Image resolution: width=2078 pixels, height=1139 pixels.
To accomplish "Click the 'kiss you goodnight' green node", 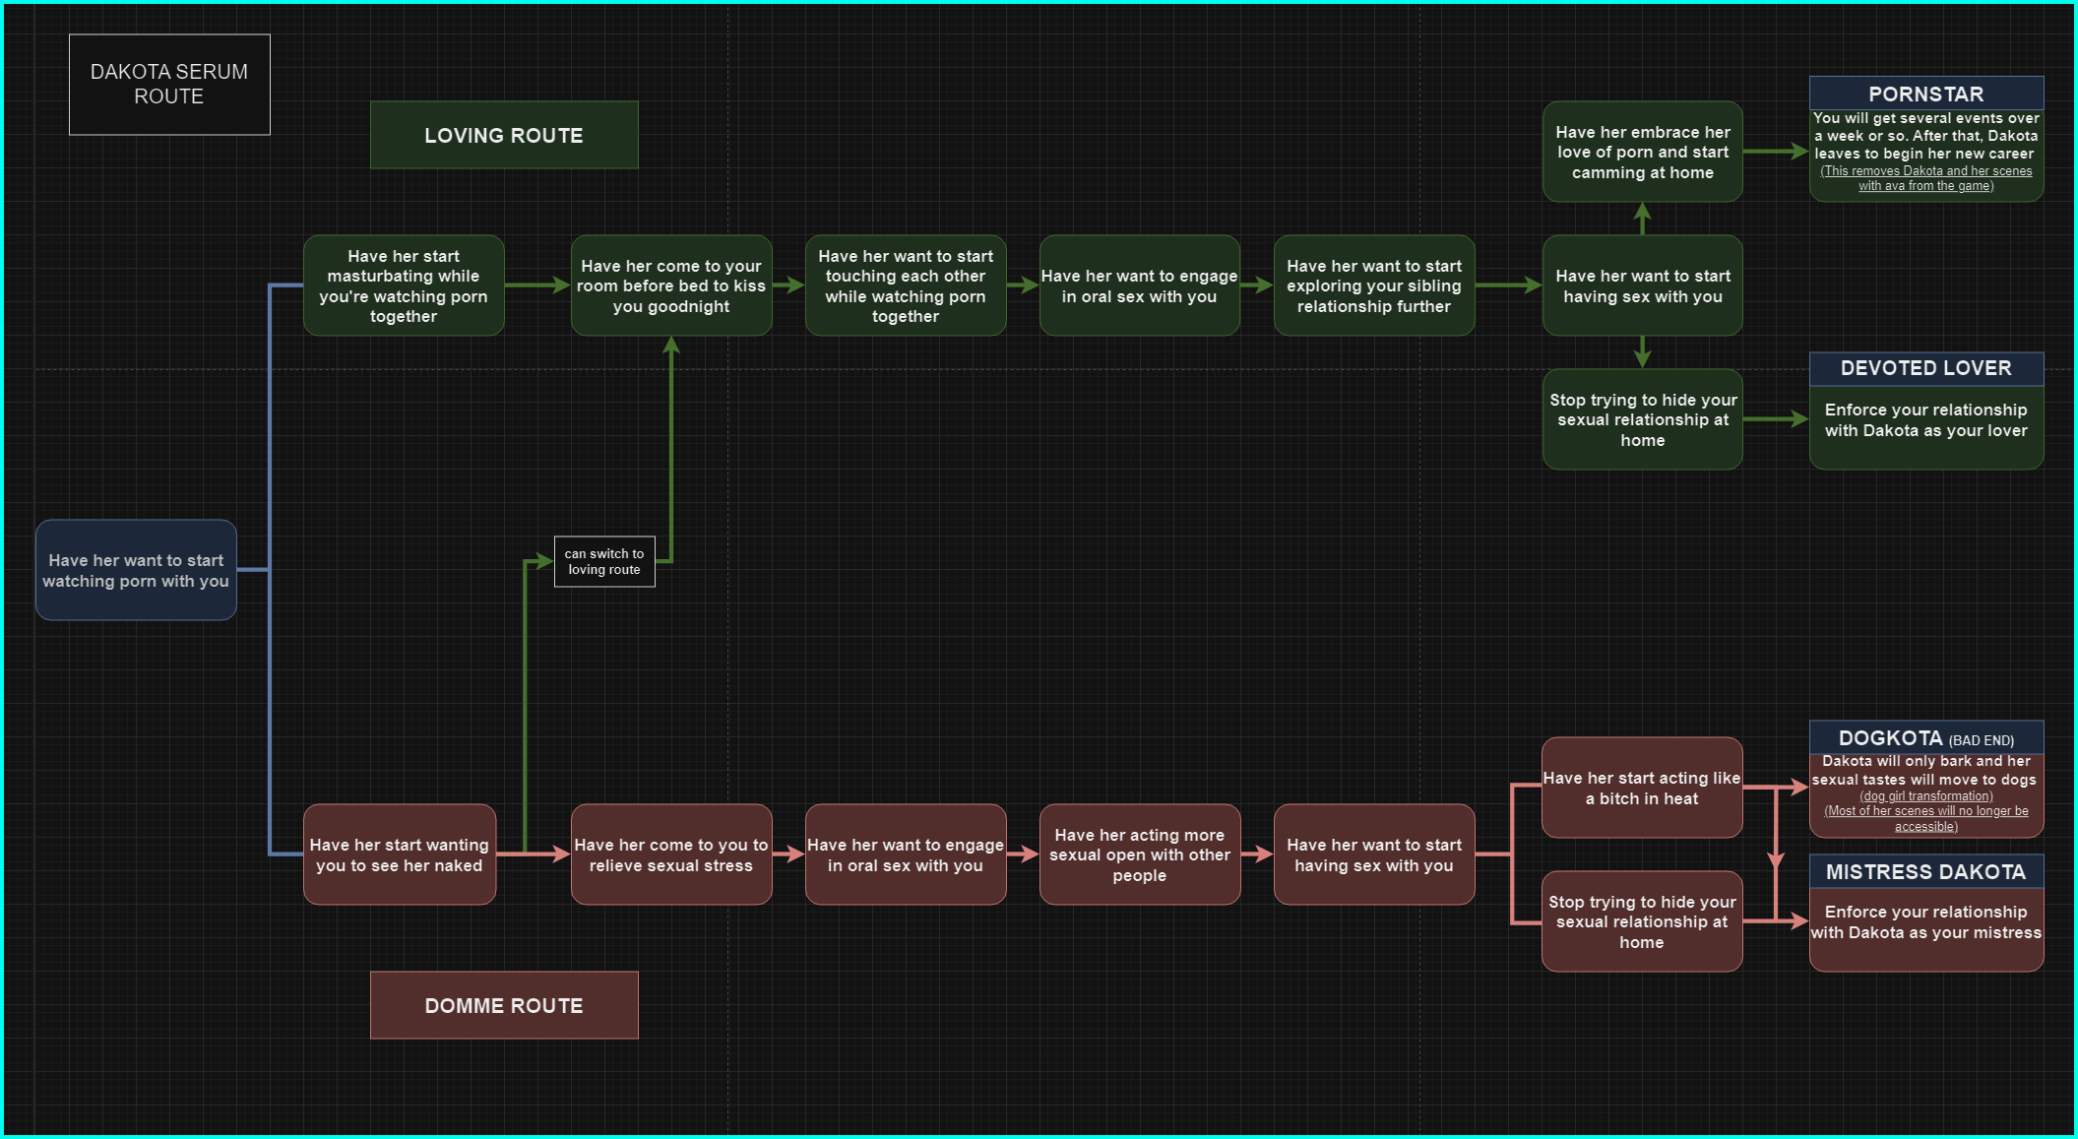I will 671,286.
